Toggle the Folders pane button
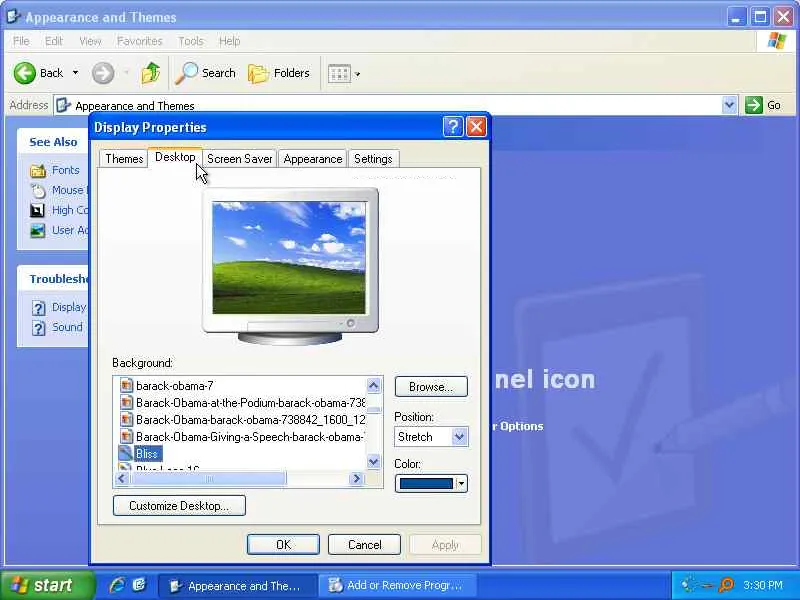This screenshot has width=800, height=600. [x=279, y=73]
